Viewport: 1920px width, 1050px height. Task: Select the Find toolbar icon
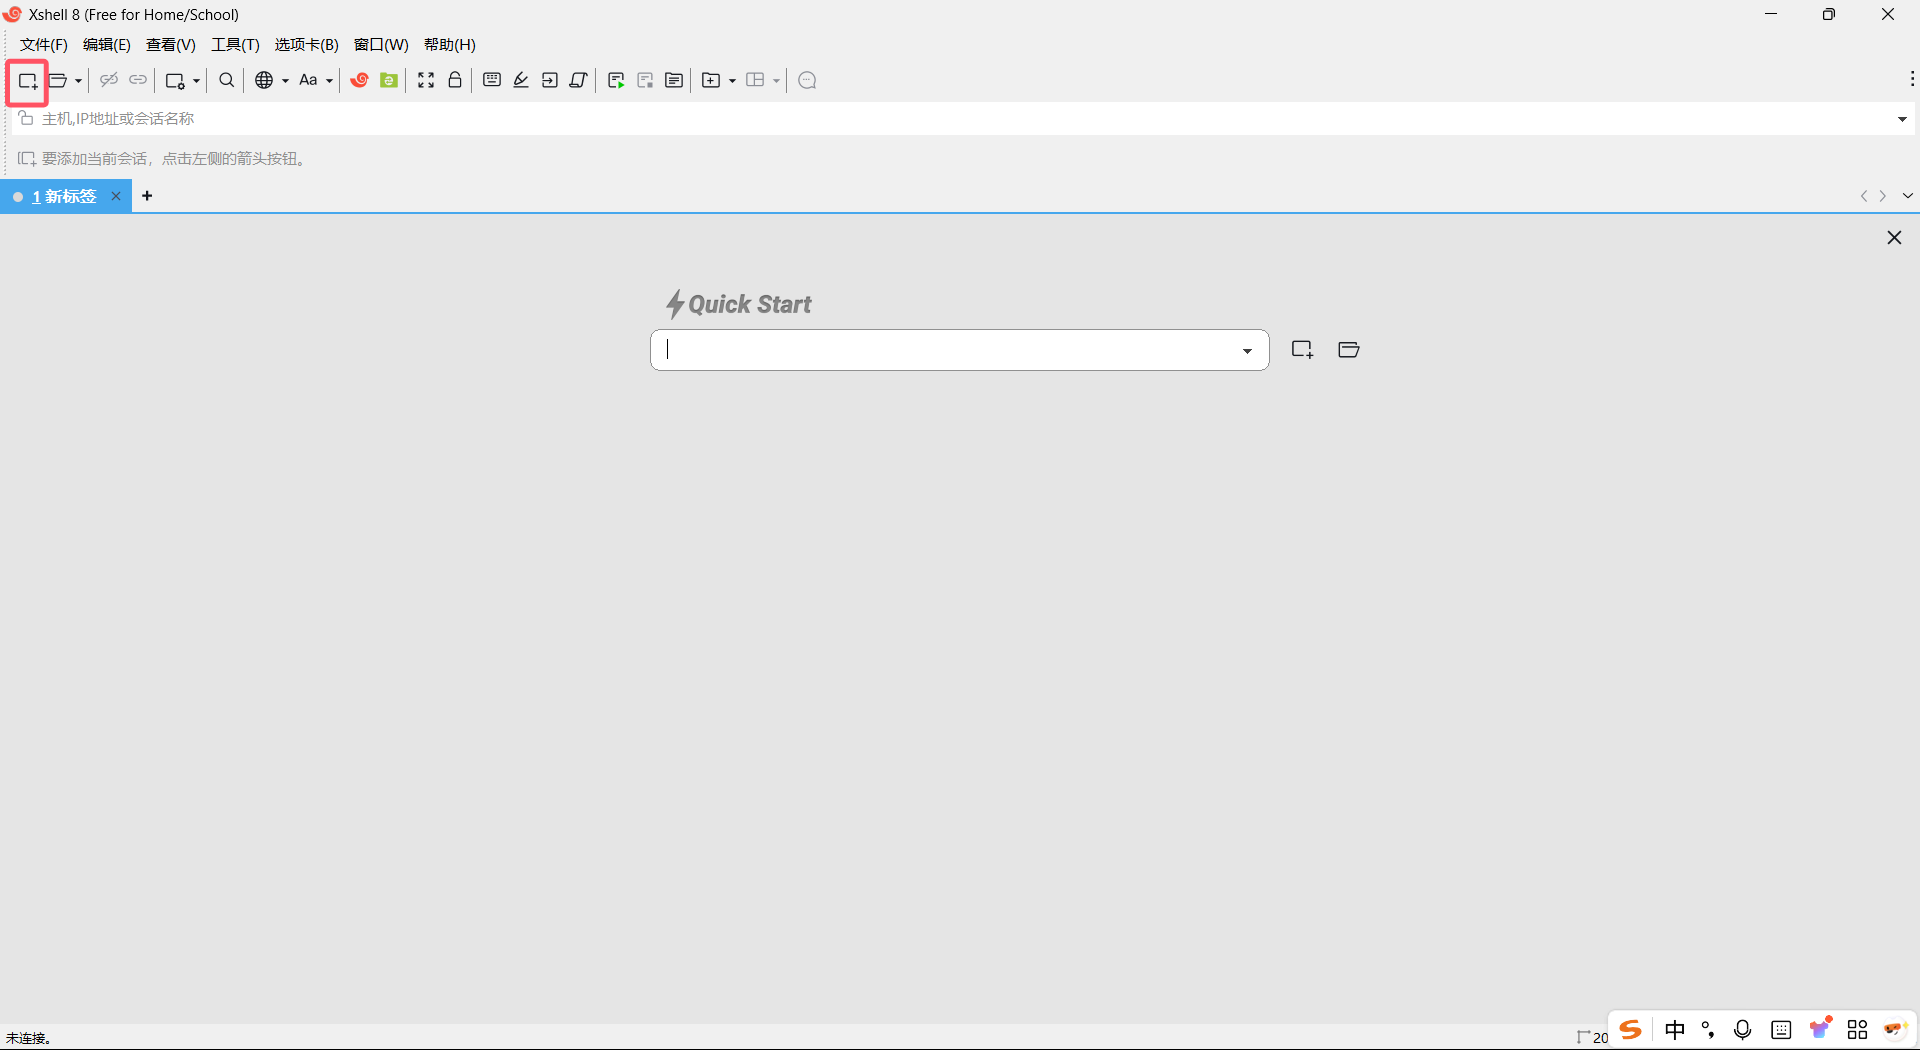[x=226, y=80]
